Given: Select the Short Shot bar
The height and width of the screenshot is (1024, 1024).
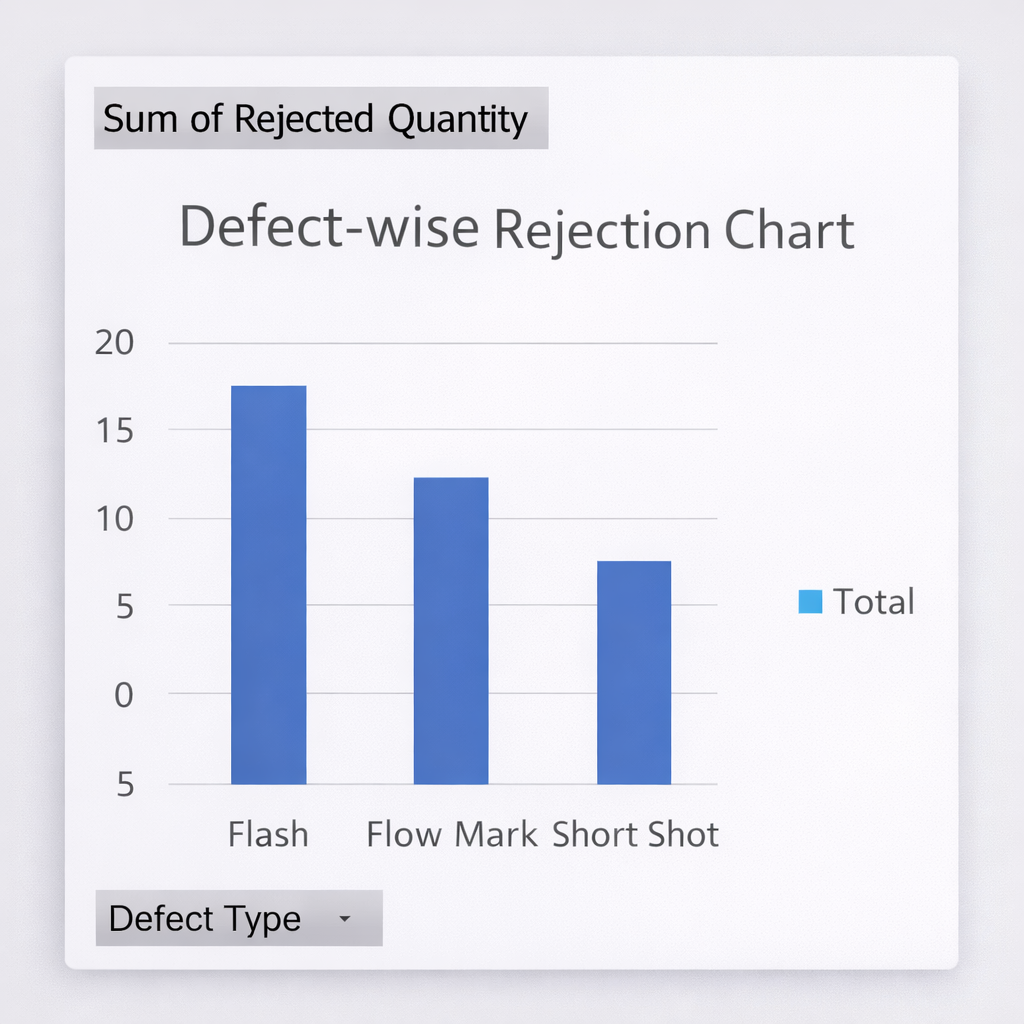Looking at the screenshot, I should coord(634,672).
